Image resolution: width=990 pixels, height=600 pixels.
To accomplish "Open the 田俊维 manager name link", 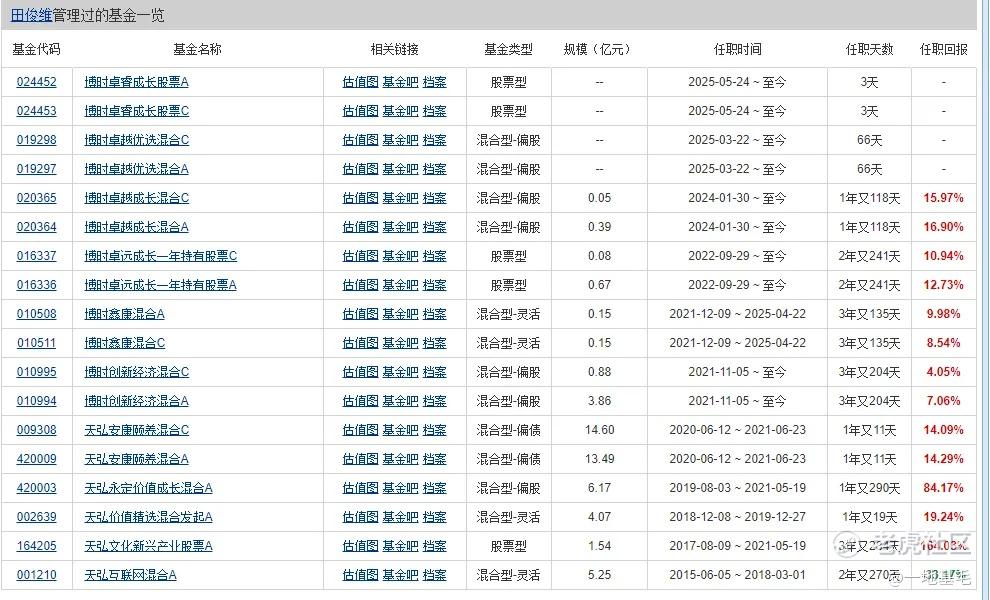I will click(x=31, y=15).
